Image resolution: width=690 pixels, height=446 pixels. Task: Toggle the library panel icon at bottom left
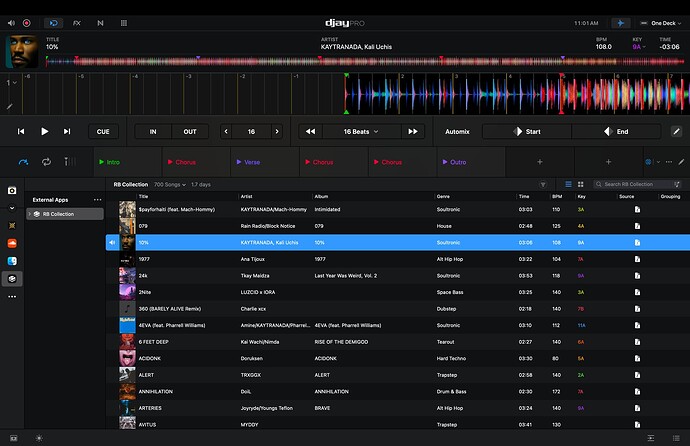(x=14, y=438)
